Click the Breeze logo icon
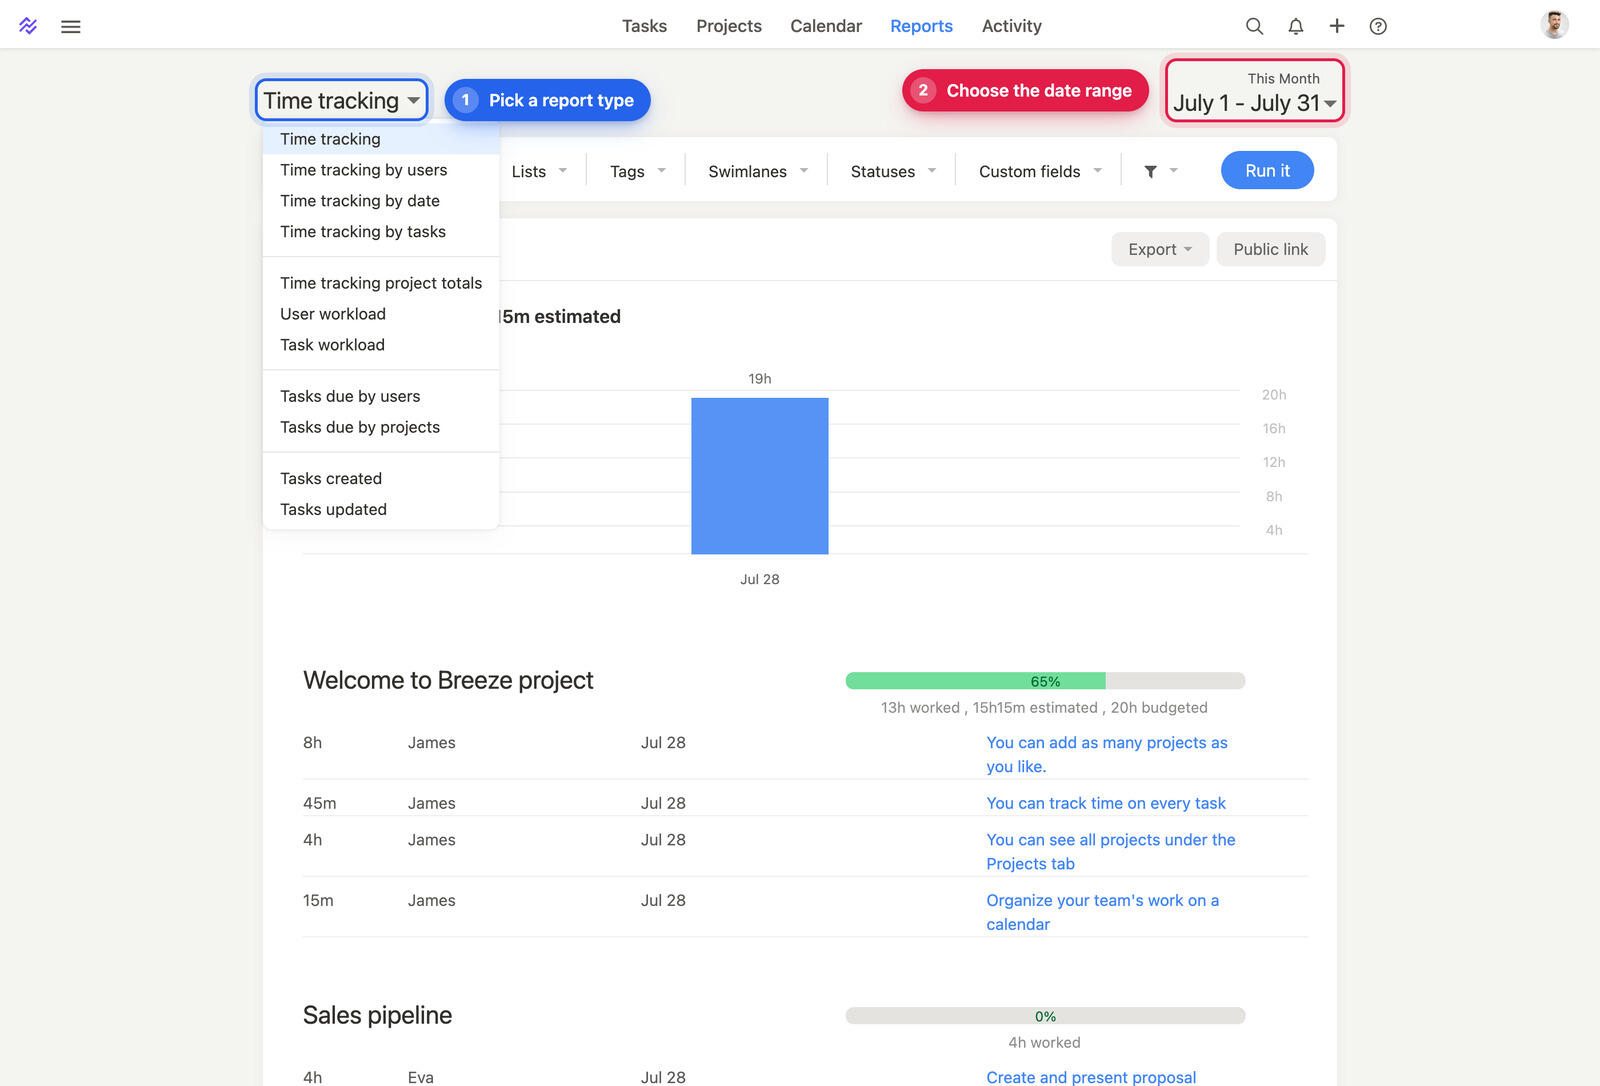 28,26
